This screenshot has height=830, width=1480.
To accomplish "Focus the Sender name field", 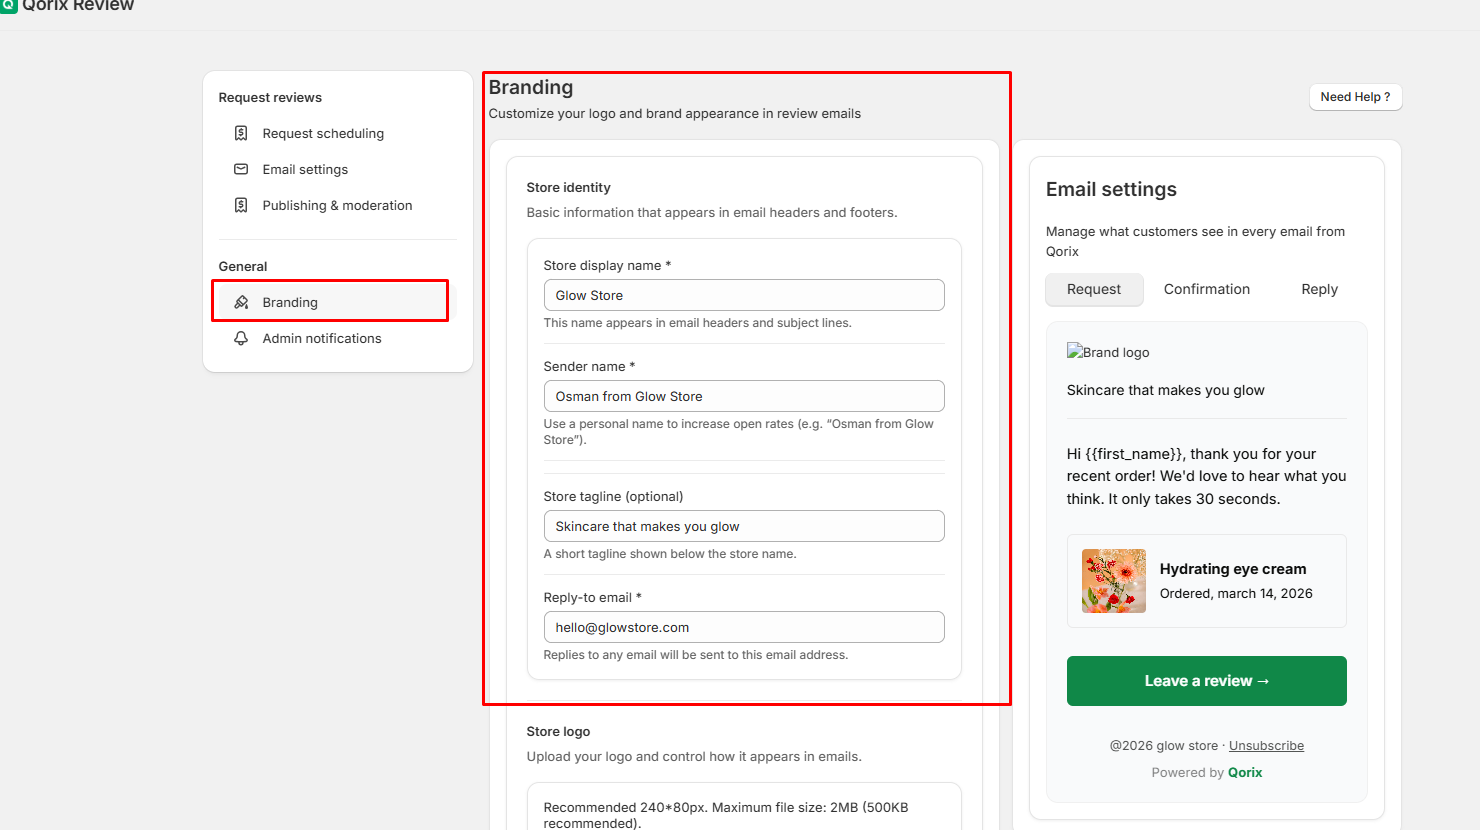I will (744, 396).
